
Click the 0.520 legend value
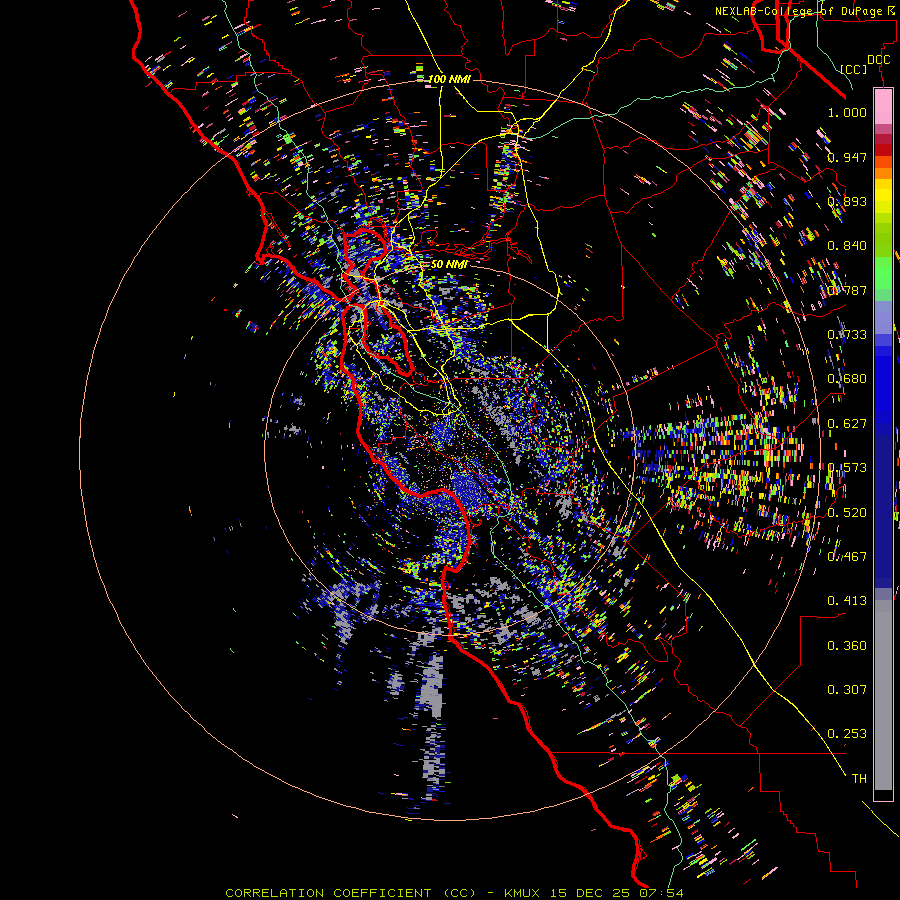point(847,513)
